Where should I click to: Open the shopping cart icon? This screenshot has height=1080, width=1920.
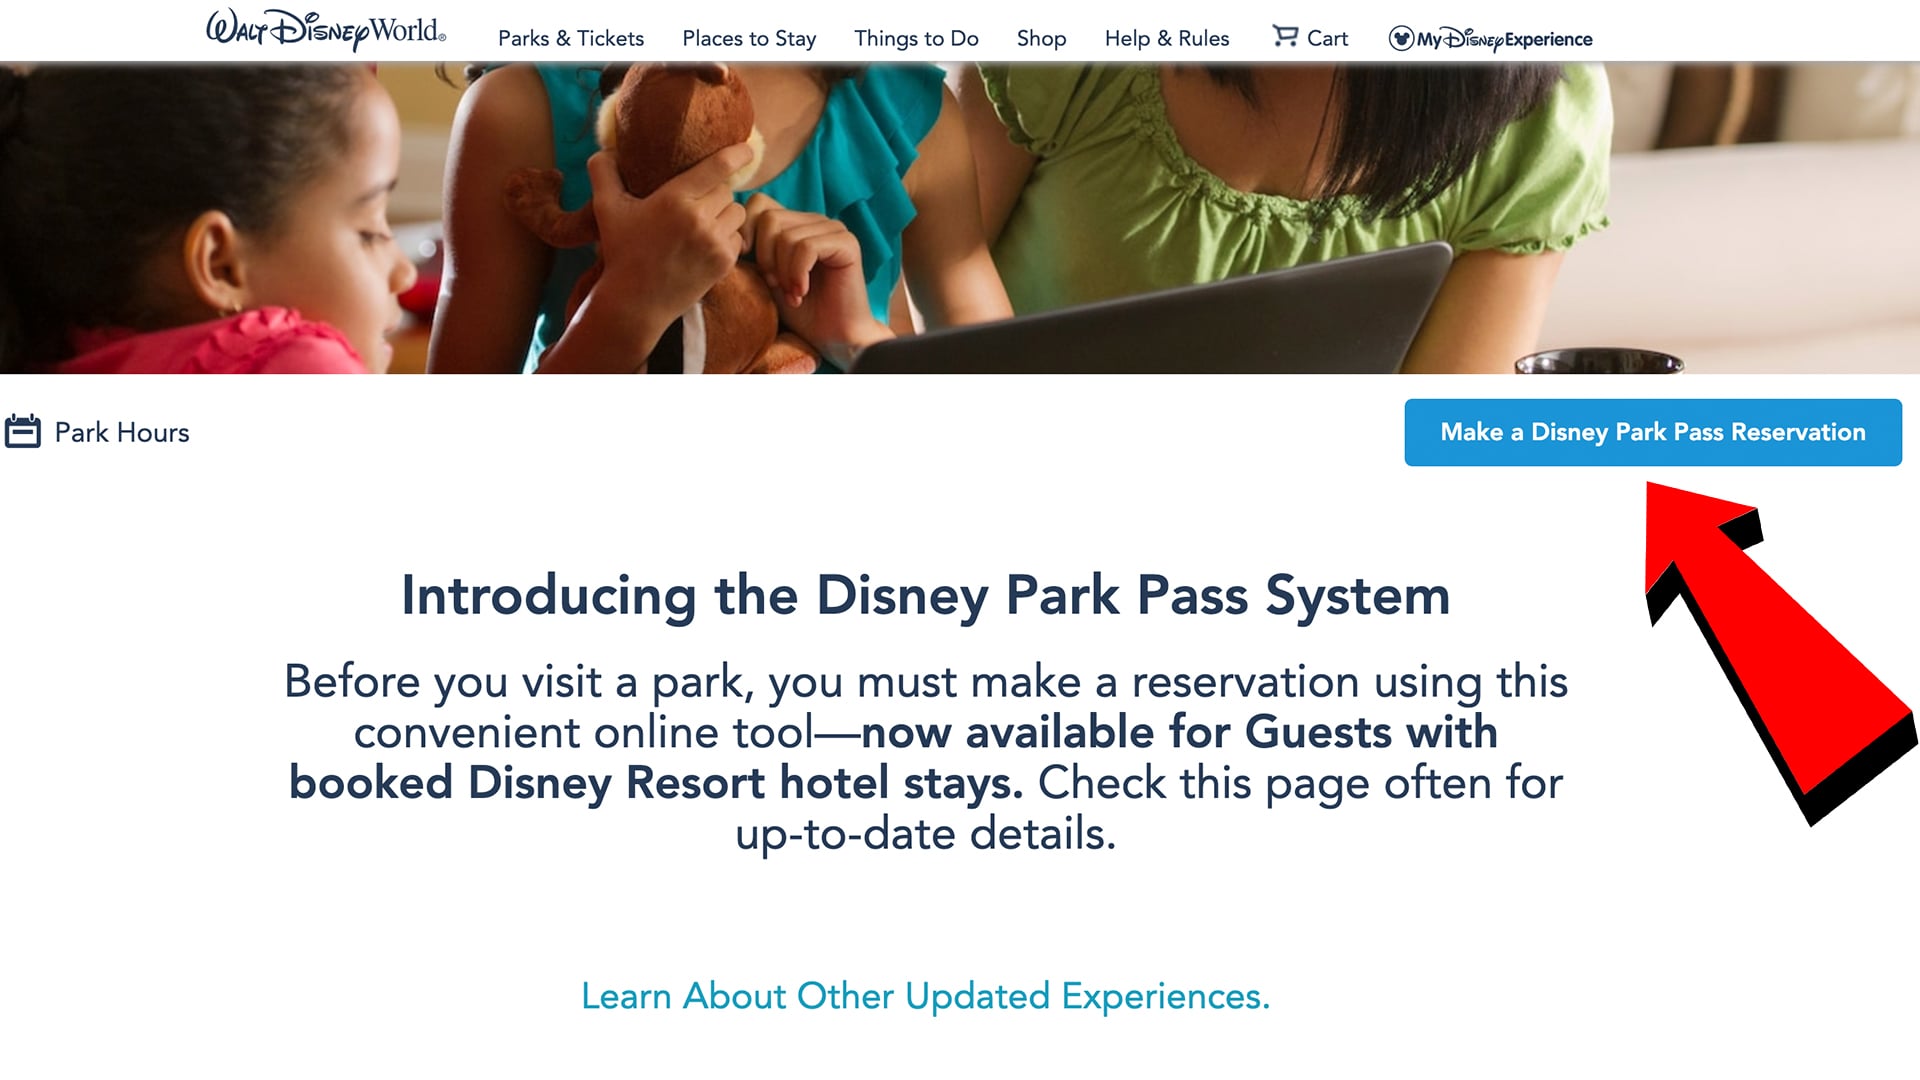[1284, 37]
